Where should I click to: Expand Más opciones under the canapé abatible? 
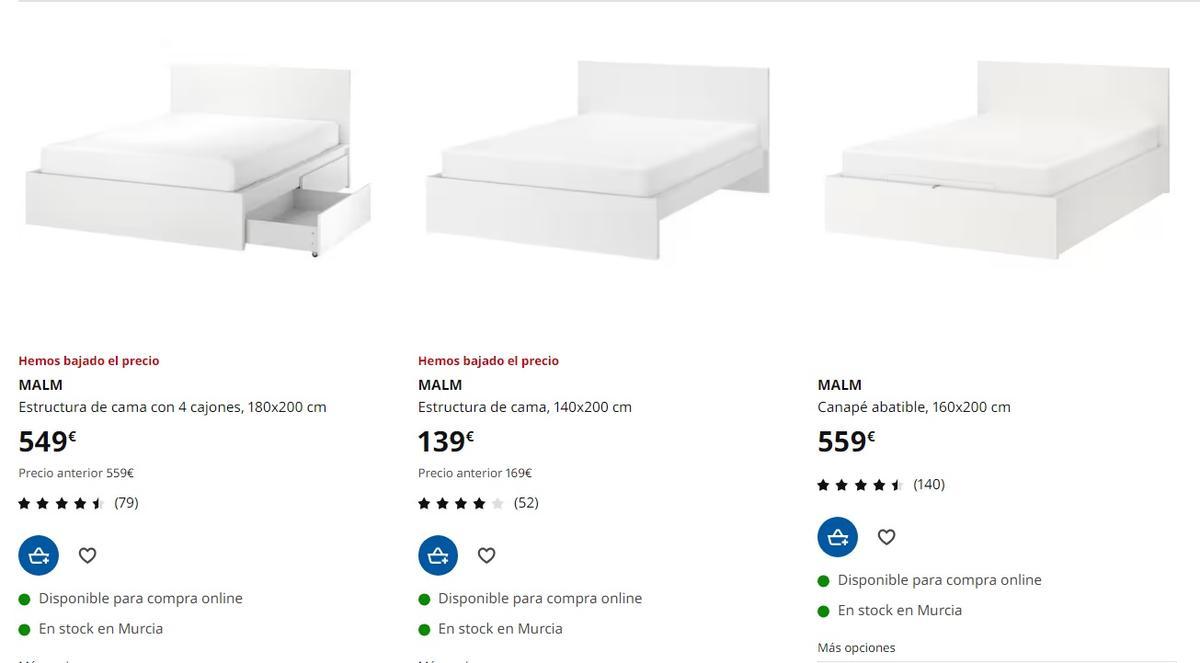coord(855,647)
